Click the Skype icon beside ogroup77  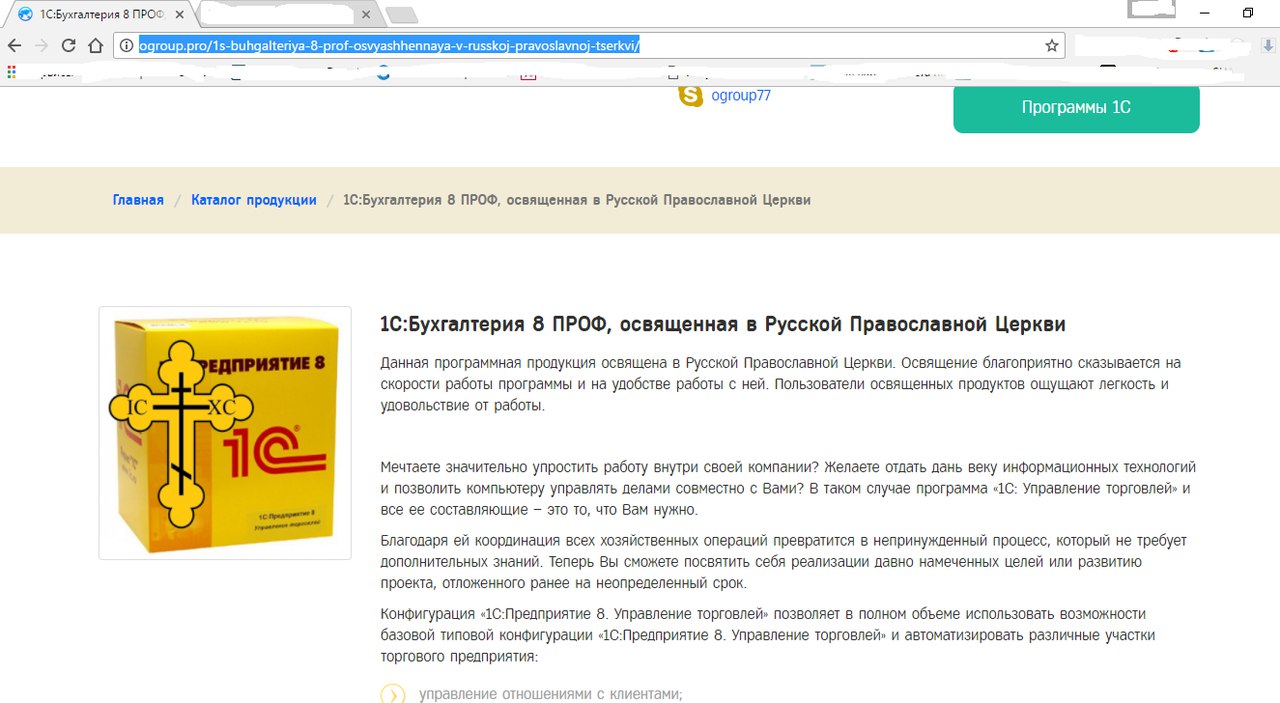690,95
